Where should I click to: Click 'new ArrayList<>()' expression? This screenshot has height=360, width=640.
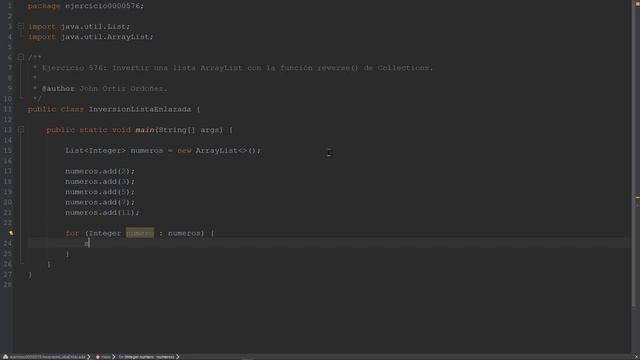218,151
